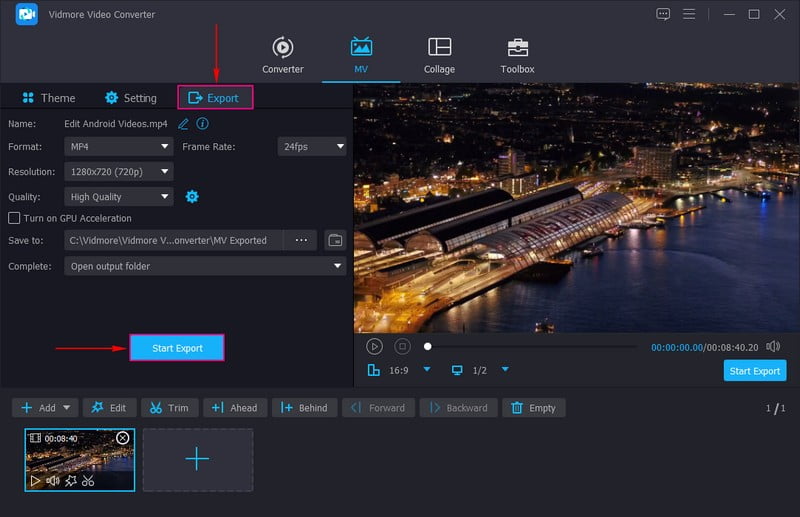Remove the clip using its X icon
Viewport: 800px width, 517px height.
(123, 438)
